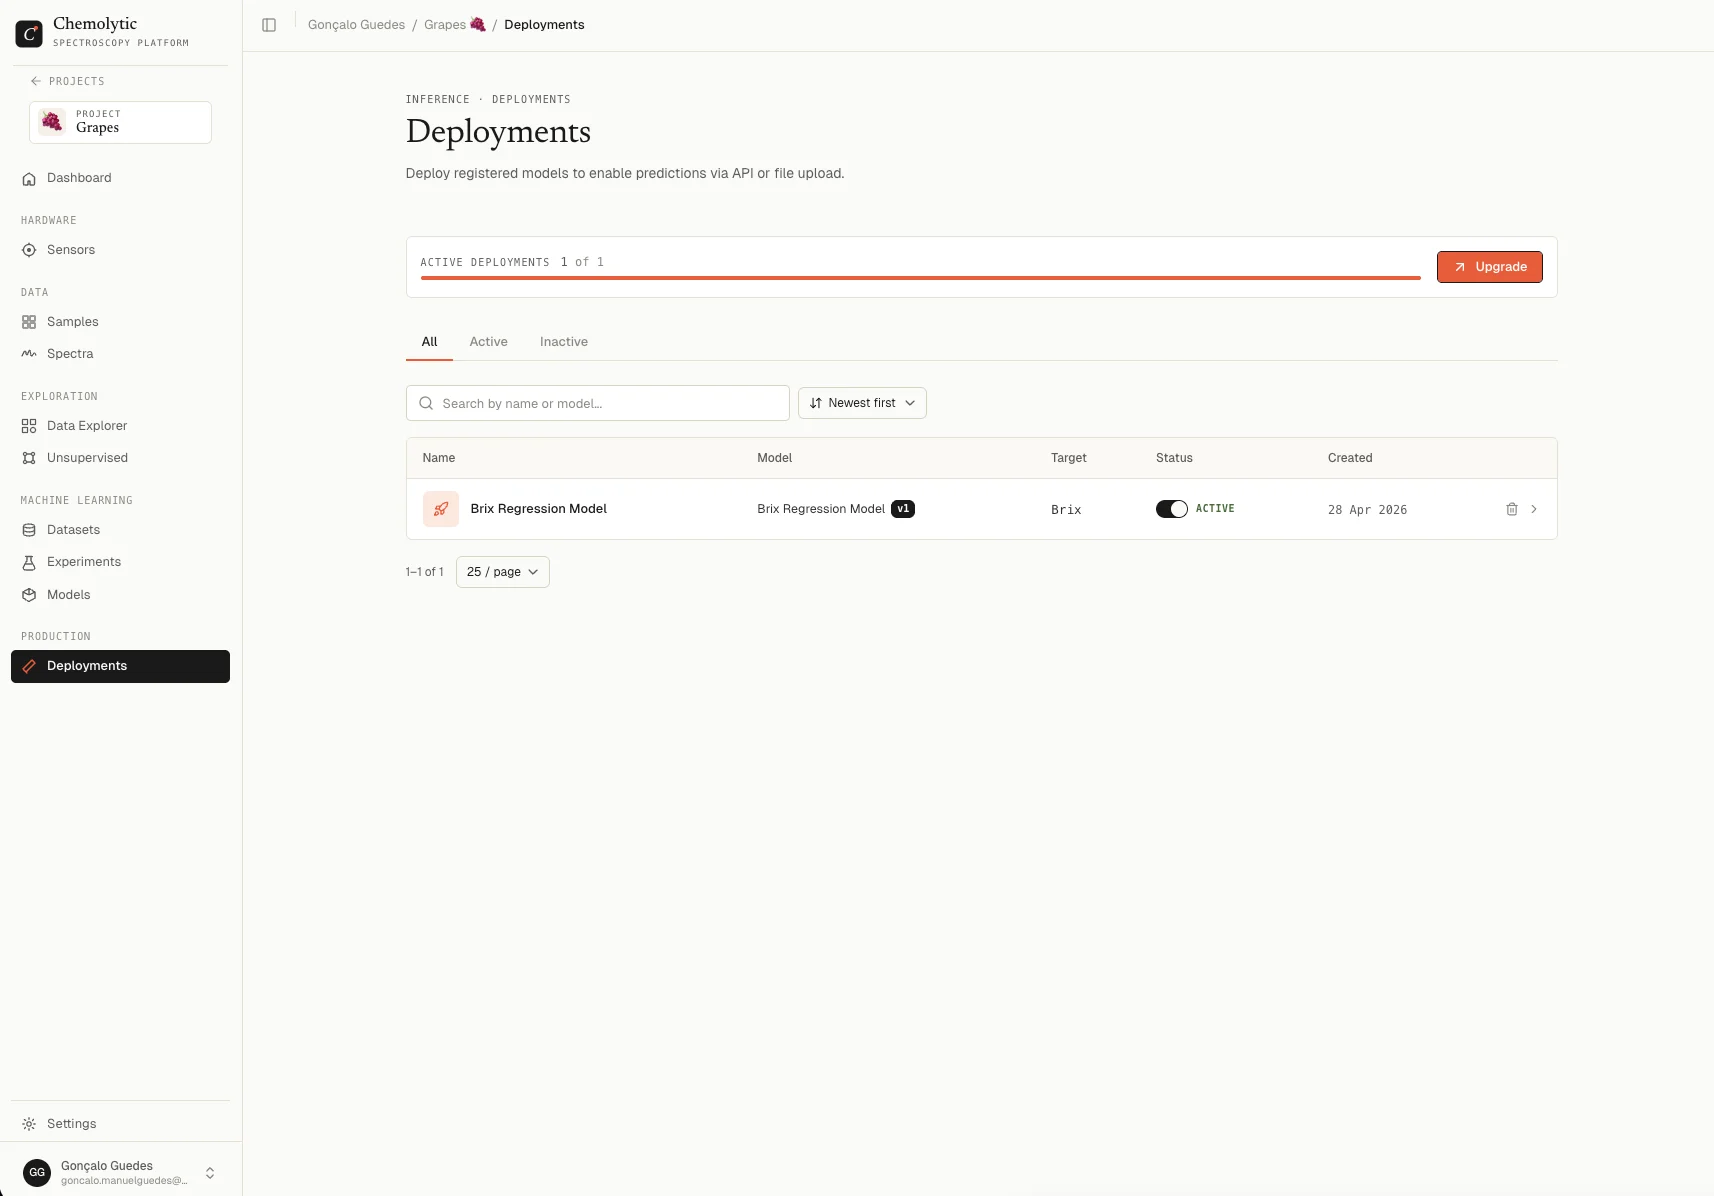Click the search magnifier icon
Image resolution: width=1714 pixels, height=1196 pixels.
tap(426, 403)
